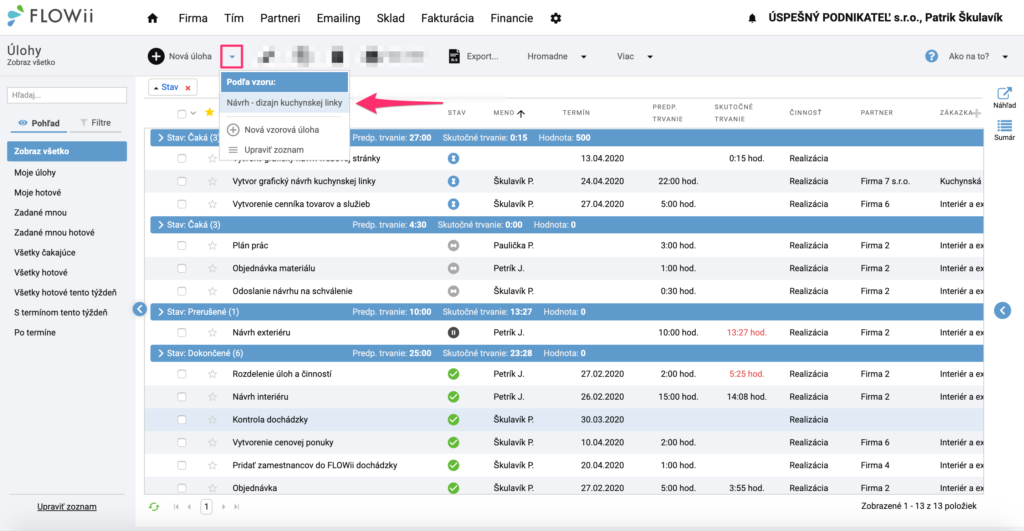Image resolution: width=1024 pixels, height=531 pixels.
Task: Refresh the task list
Action: [x=154, y=507]
